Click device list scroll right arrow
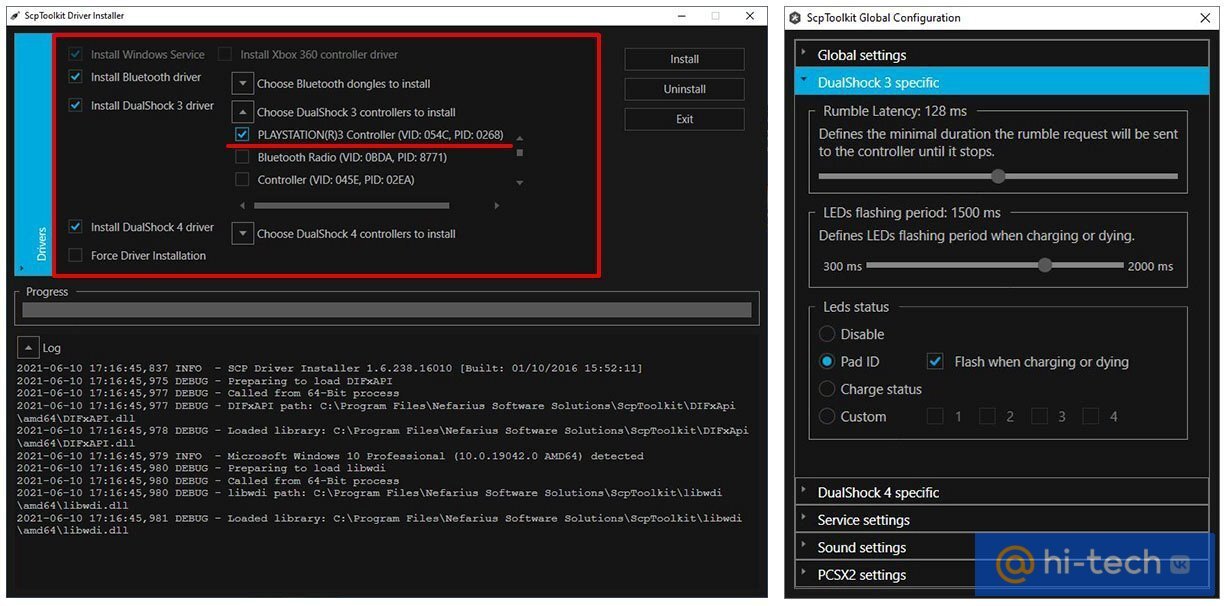Screen dimensions: 1225x606 tap(497, 206)
